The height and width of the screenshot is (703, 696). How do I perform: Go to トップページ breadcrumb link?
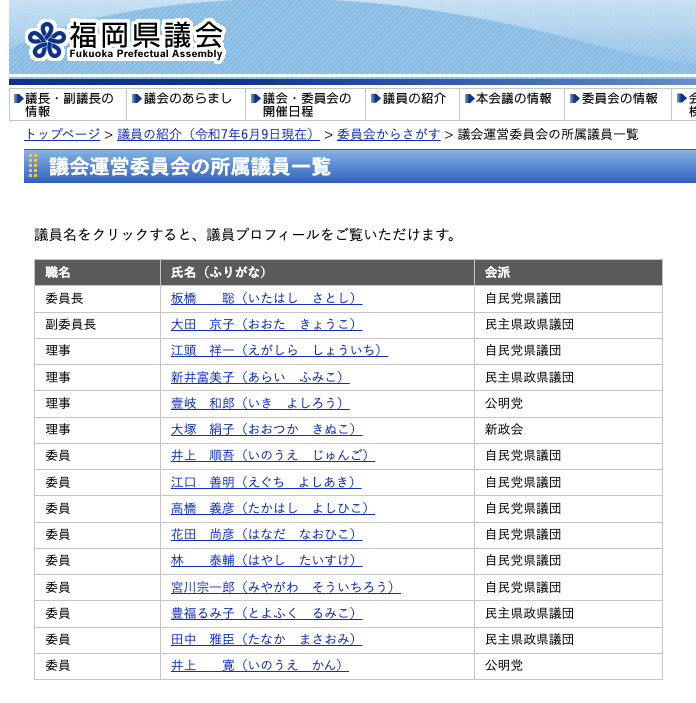(x=62, y=134)
